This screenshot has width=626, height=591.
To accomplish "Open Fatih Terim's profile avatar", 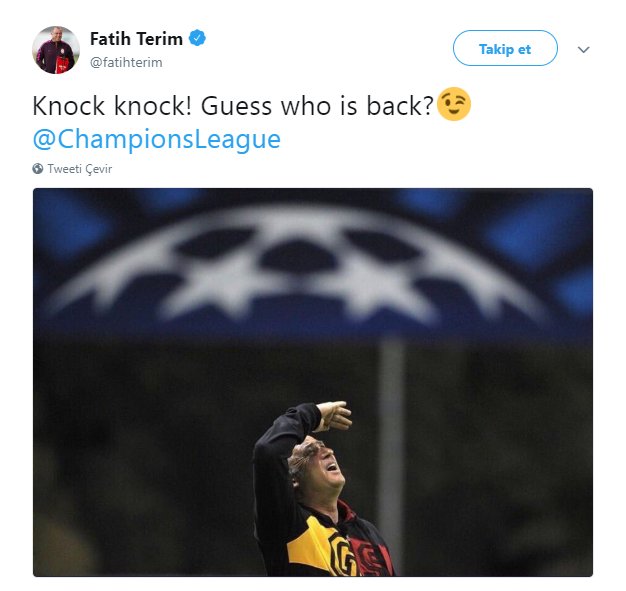I will [x=55, y=50].
